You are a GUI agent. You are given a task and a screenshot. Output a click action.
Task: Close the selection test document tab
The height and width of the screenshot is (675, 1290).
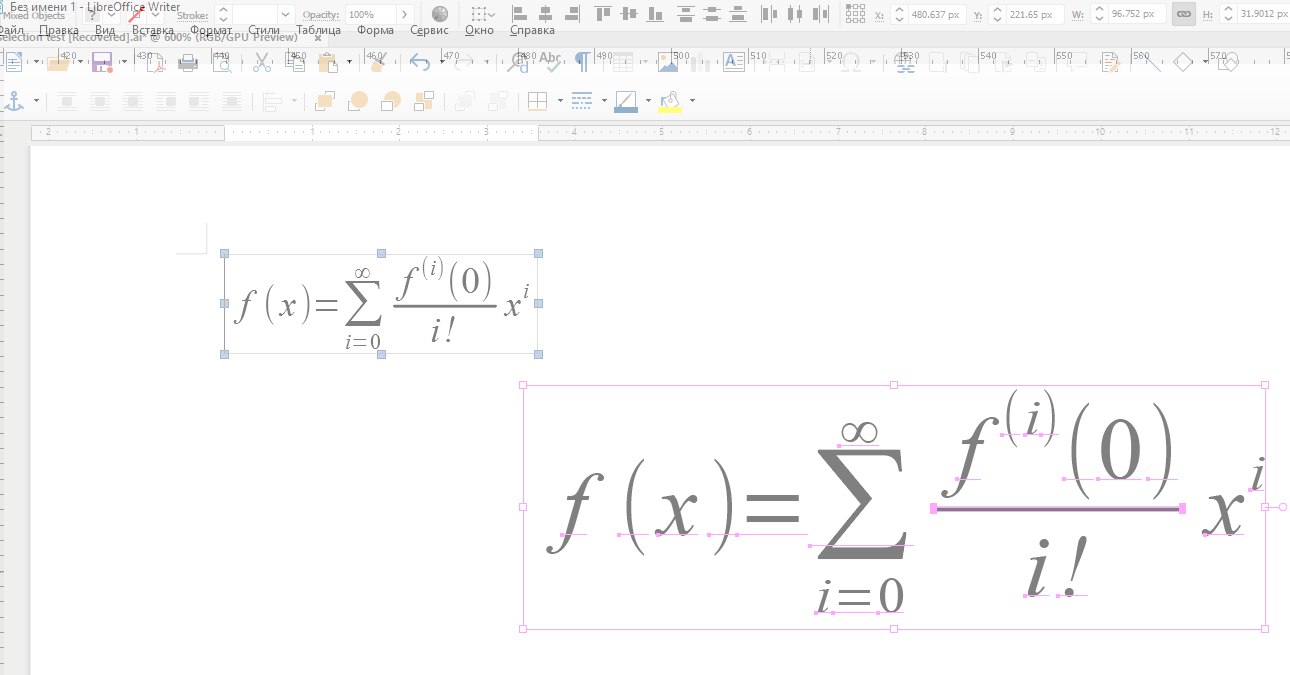coord(318,38)
